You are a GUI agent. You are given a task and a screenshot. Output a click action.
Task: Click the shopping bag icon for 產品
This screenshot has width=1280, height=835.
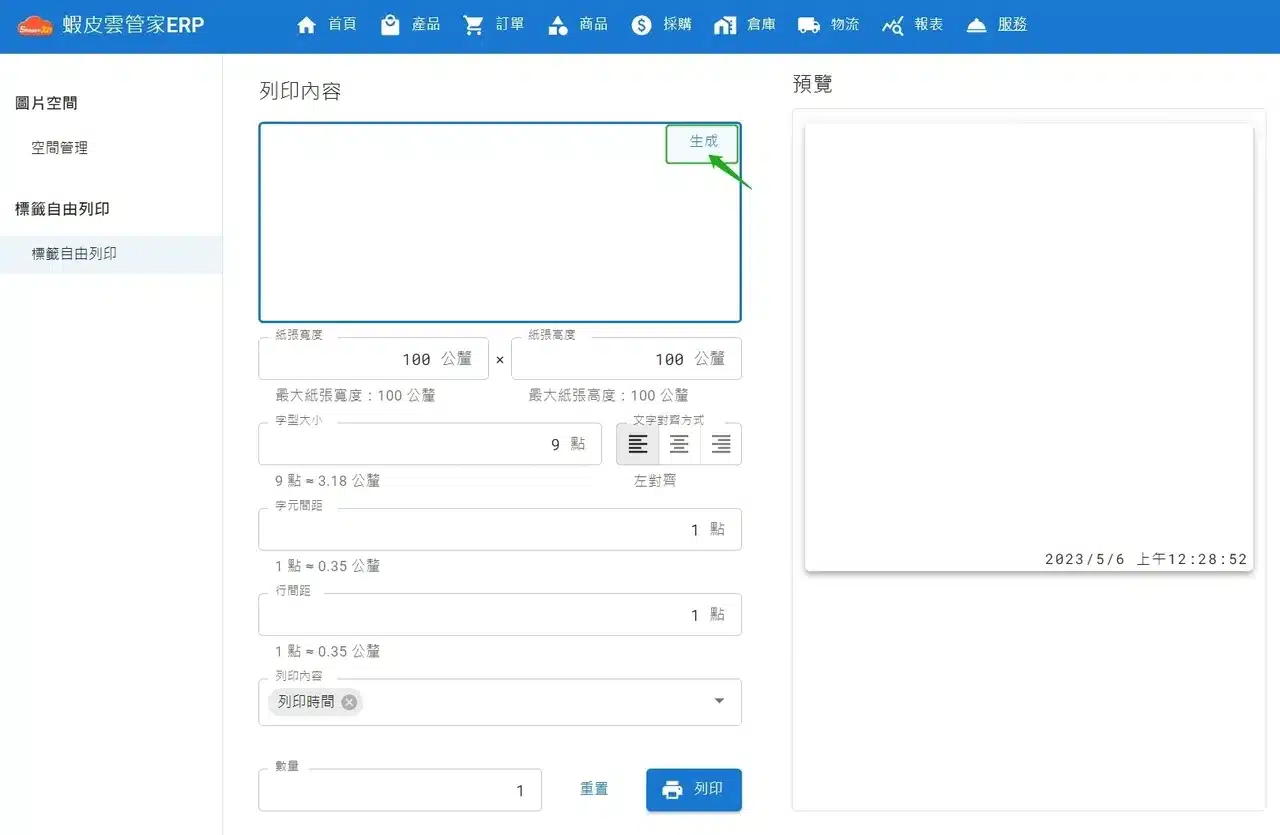(390, 25)
